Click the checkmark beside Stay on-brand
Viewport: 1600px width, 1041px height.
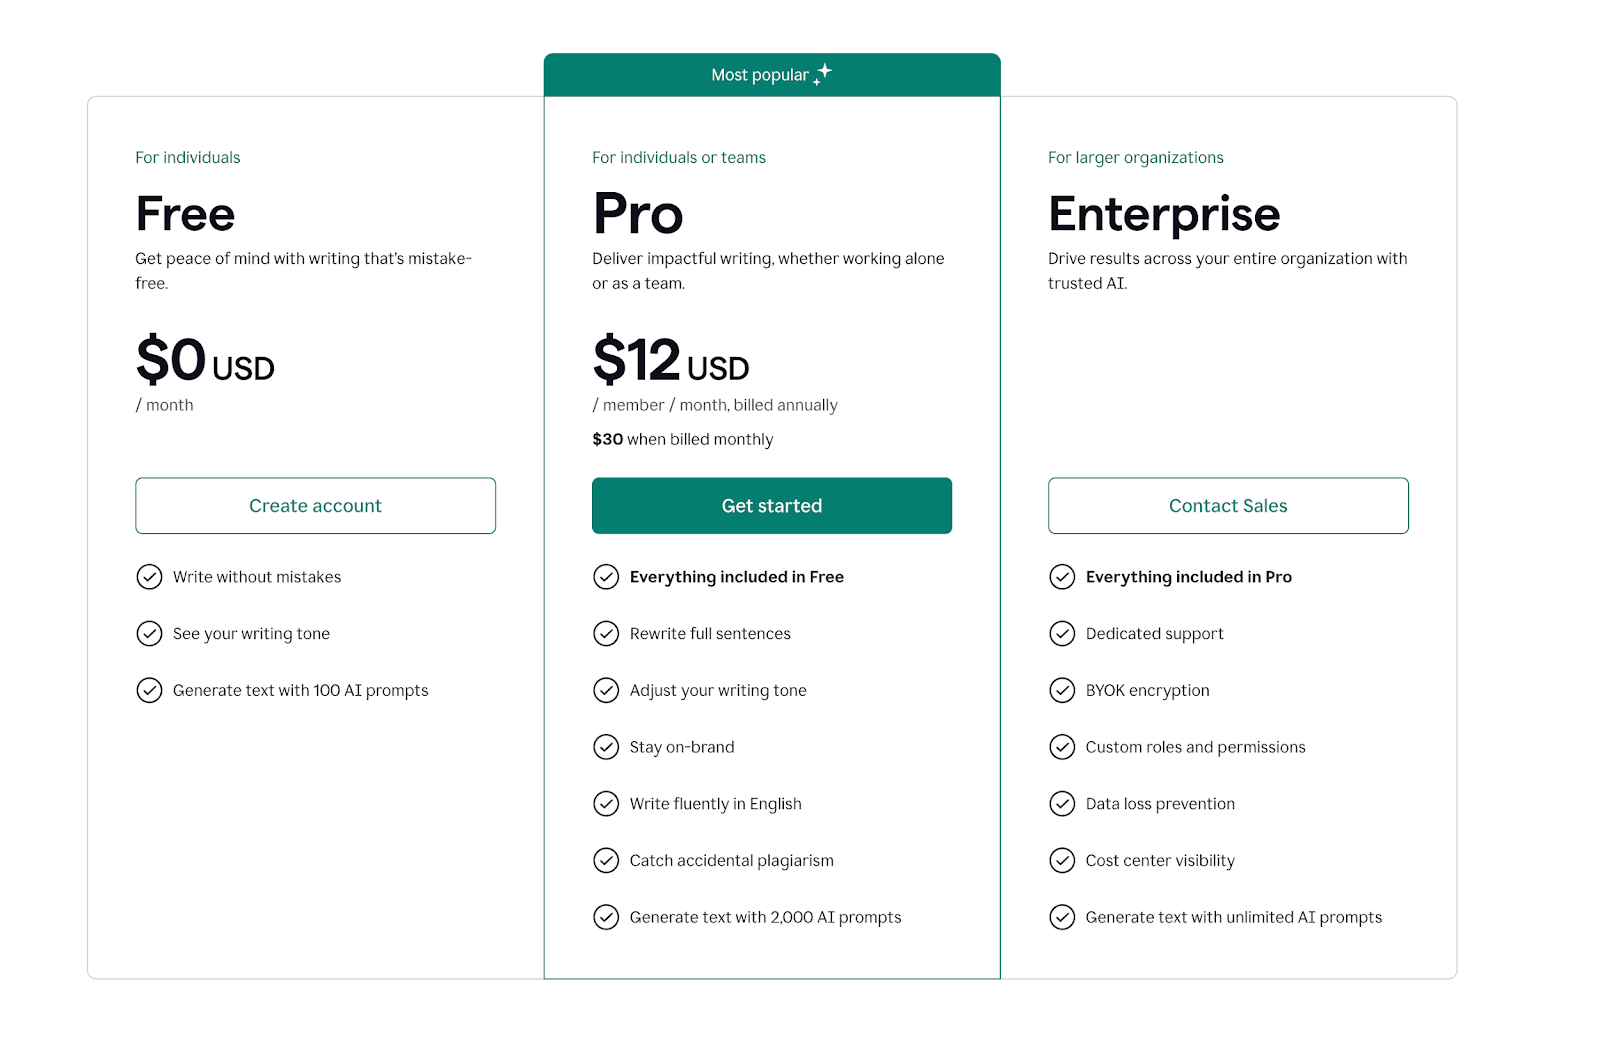pos(607,747)
